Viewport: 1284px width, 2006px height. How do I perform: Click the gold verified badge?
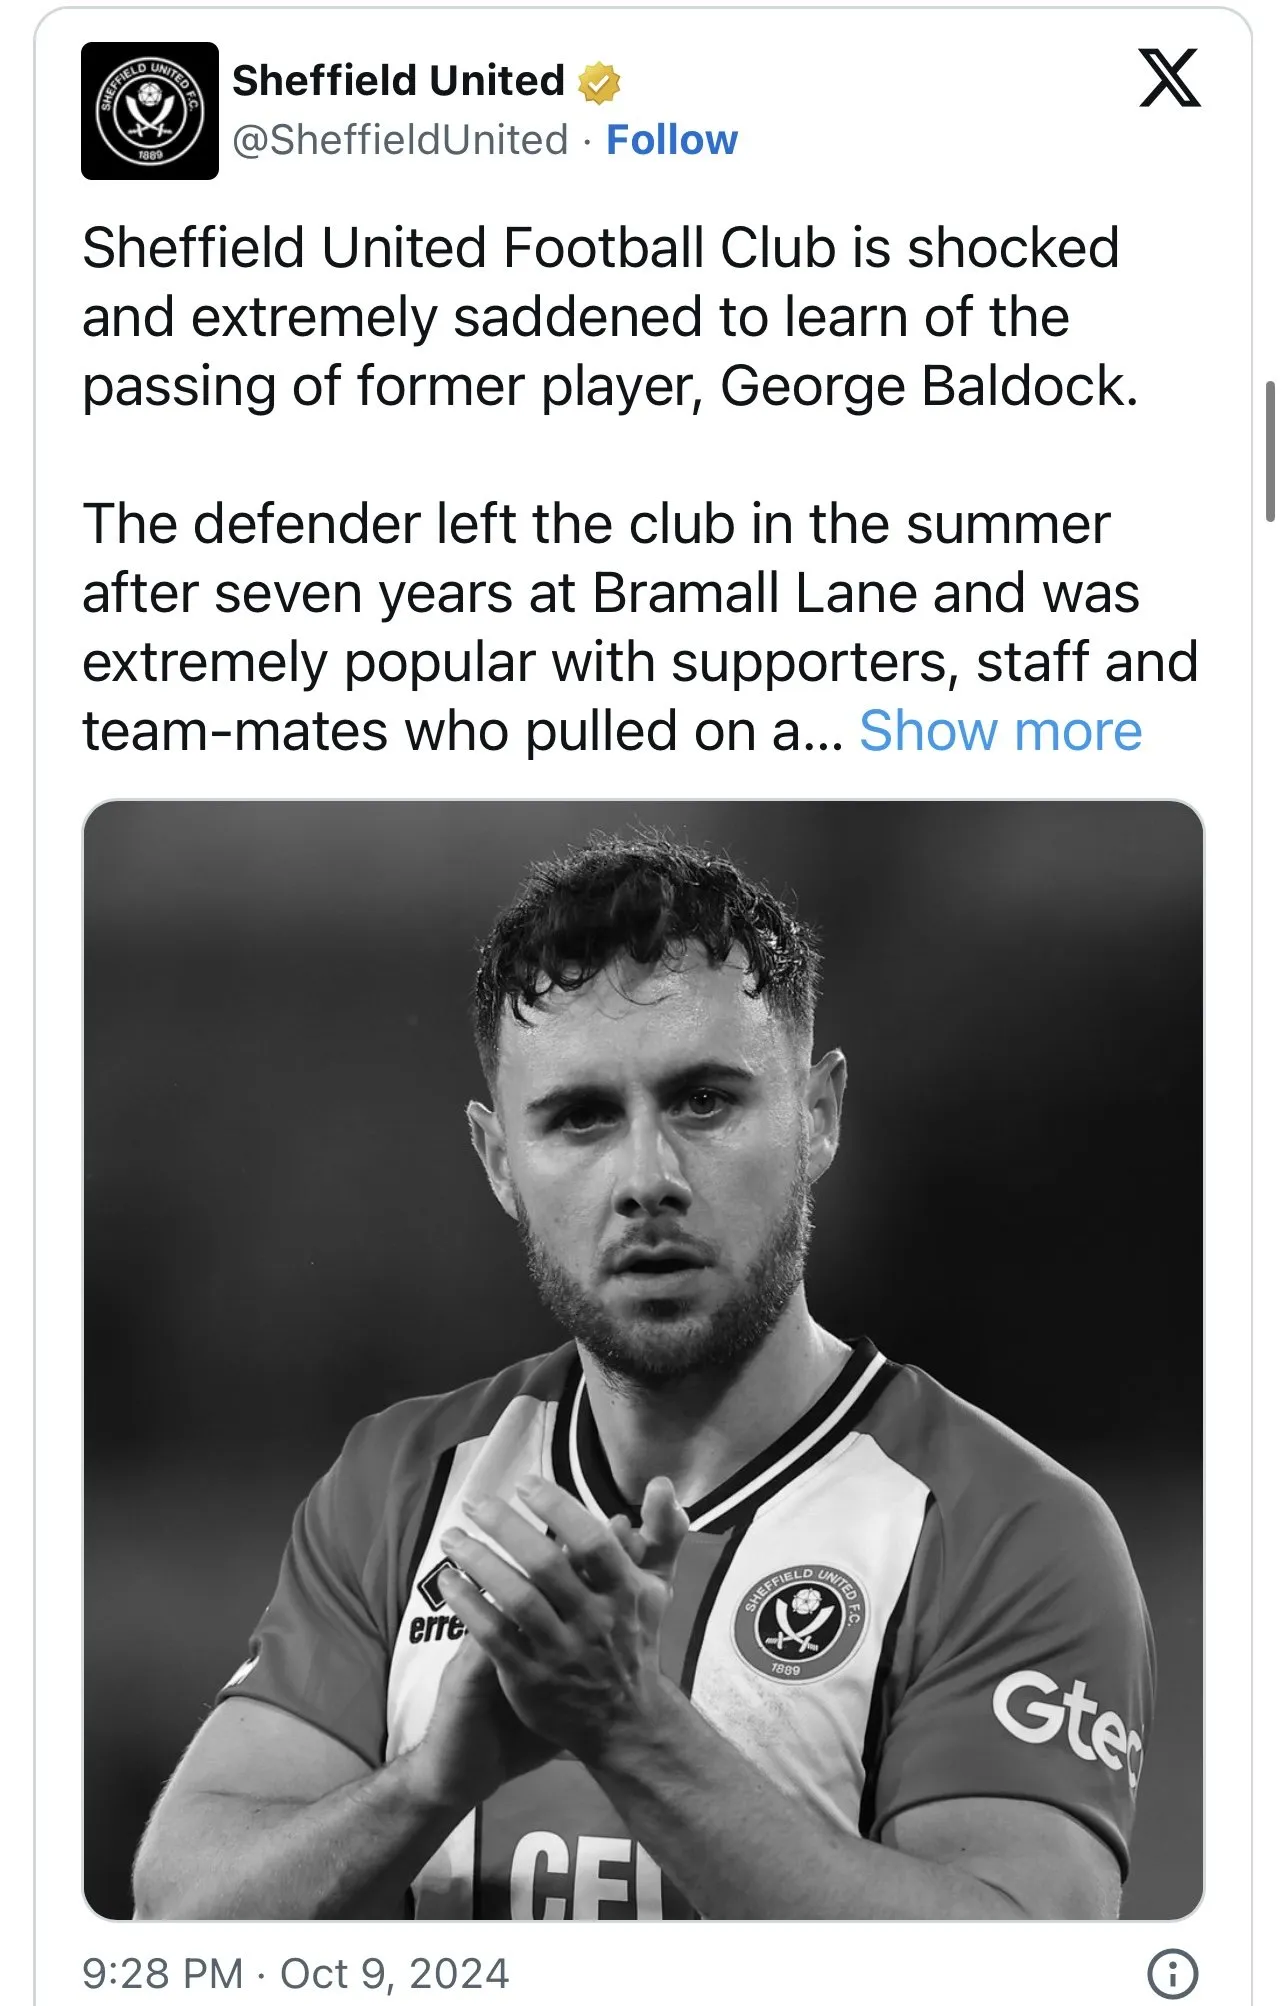[598, 82]
